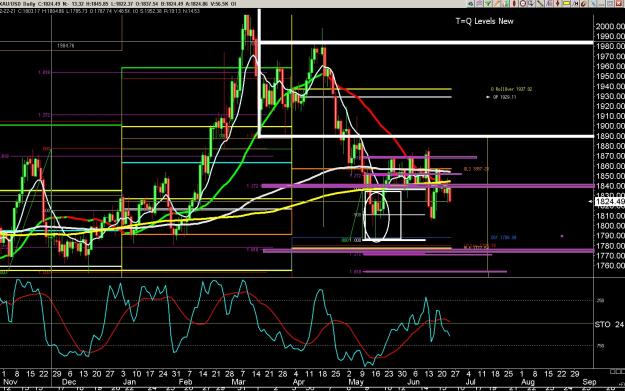625x391 pixels.
Task: Select the yellow rectangle drawing tool
Action: click(x=566, y=4)
